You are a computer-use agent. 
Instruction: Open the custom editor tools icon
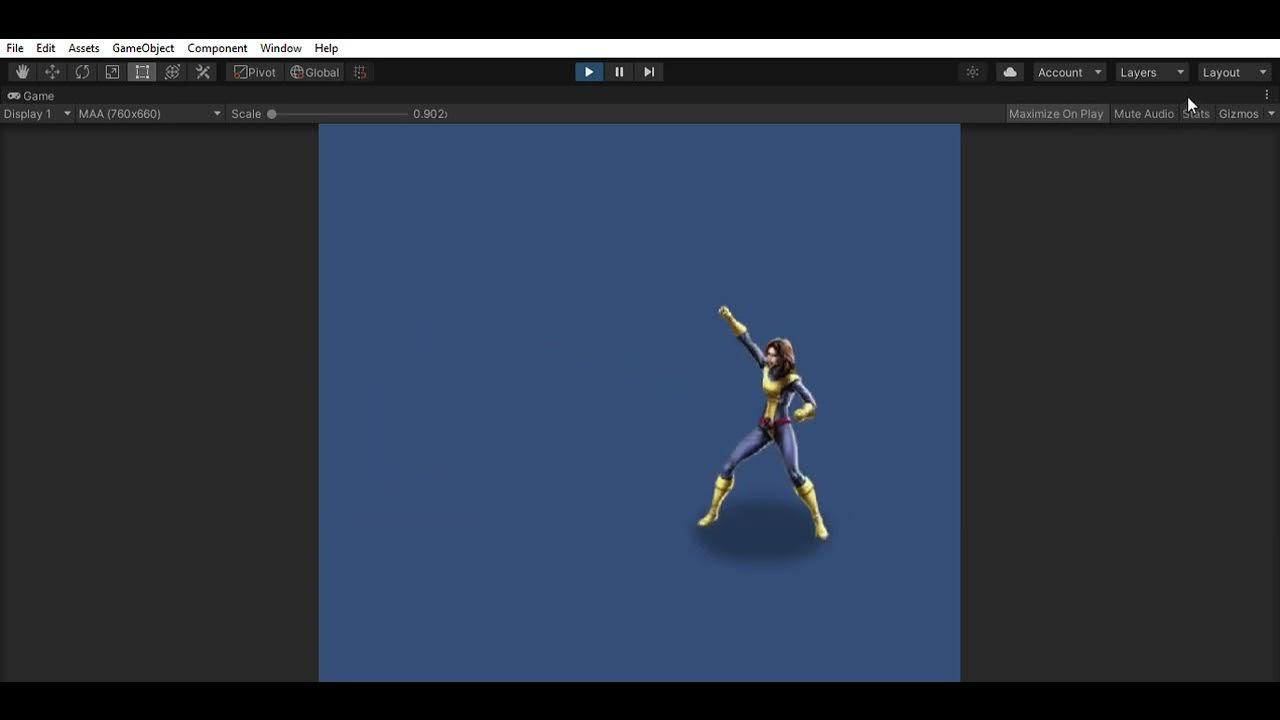203,72
